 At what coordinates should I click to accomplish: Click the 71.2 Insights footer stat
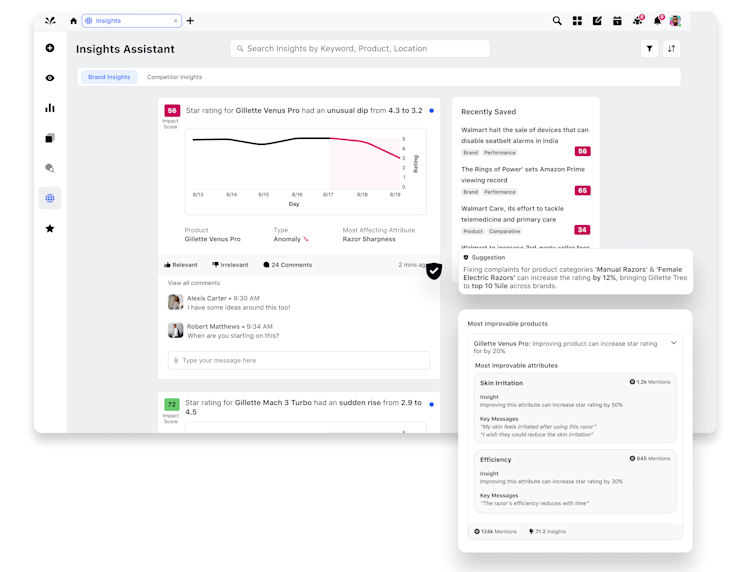[x=548, y=531]
